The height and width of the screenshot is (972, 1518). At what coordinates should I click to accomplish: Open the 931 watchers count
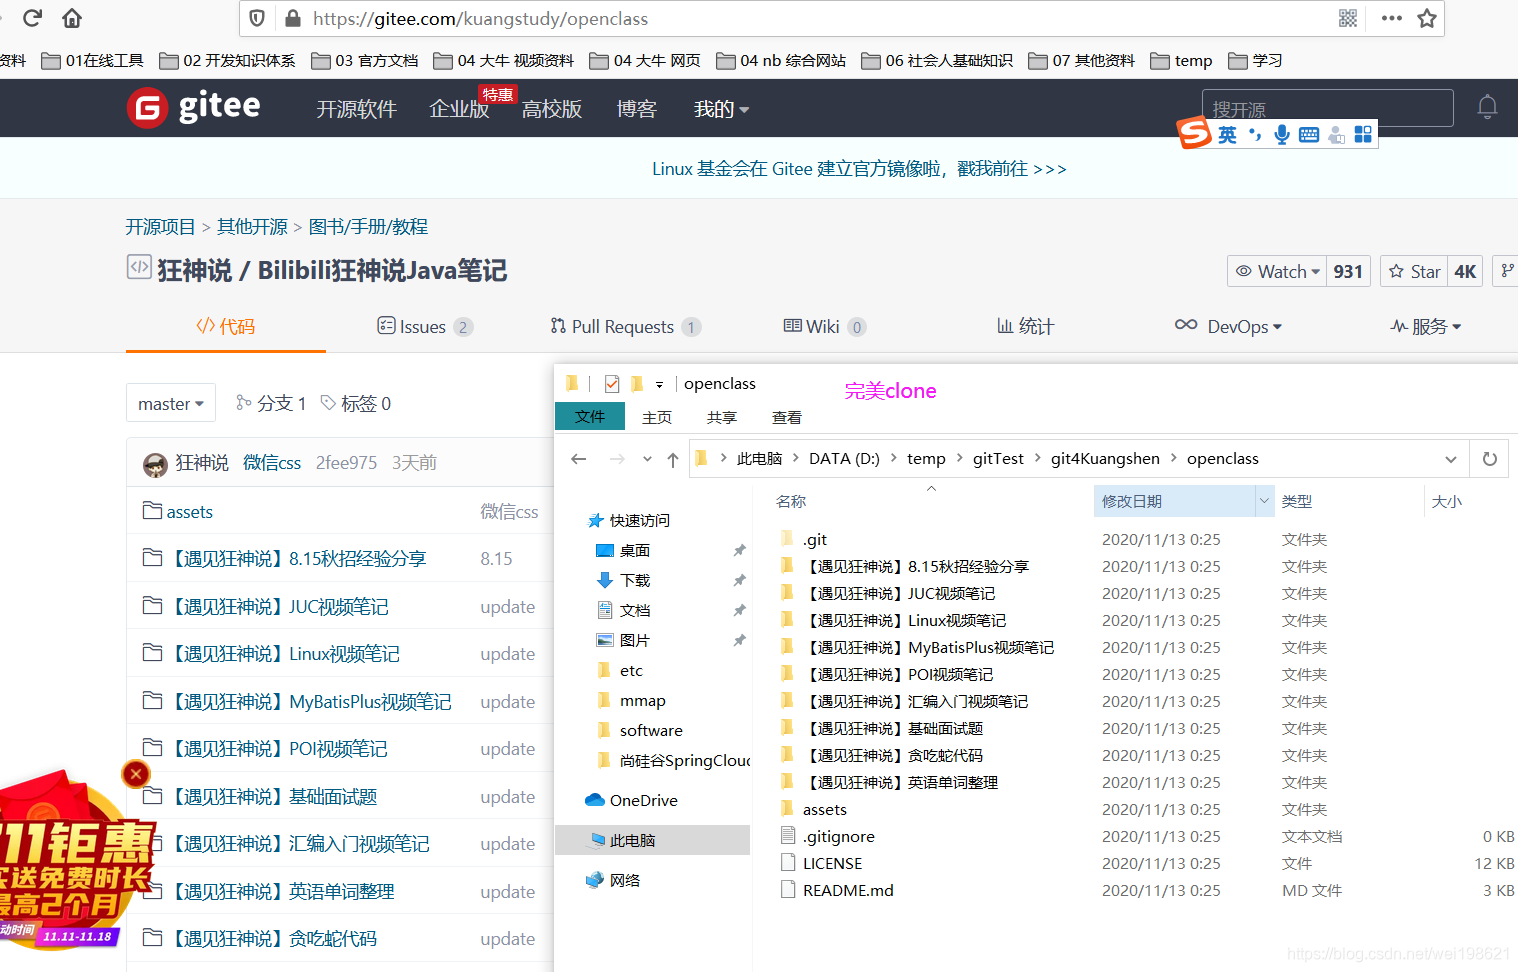coord(1348,271)
